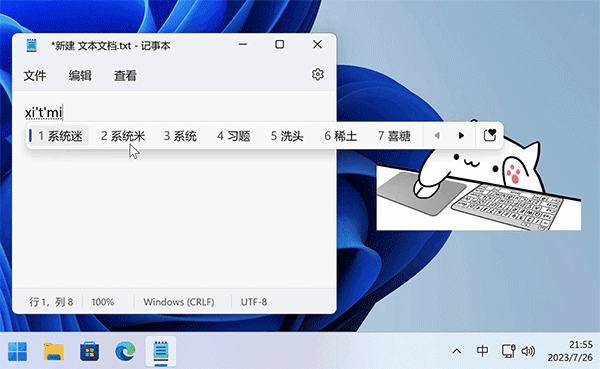600x369 pixels.
Task: Open Microsoft Store from taskbar
Action: (x=89, y=351)
